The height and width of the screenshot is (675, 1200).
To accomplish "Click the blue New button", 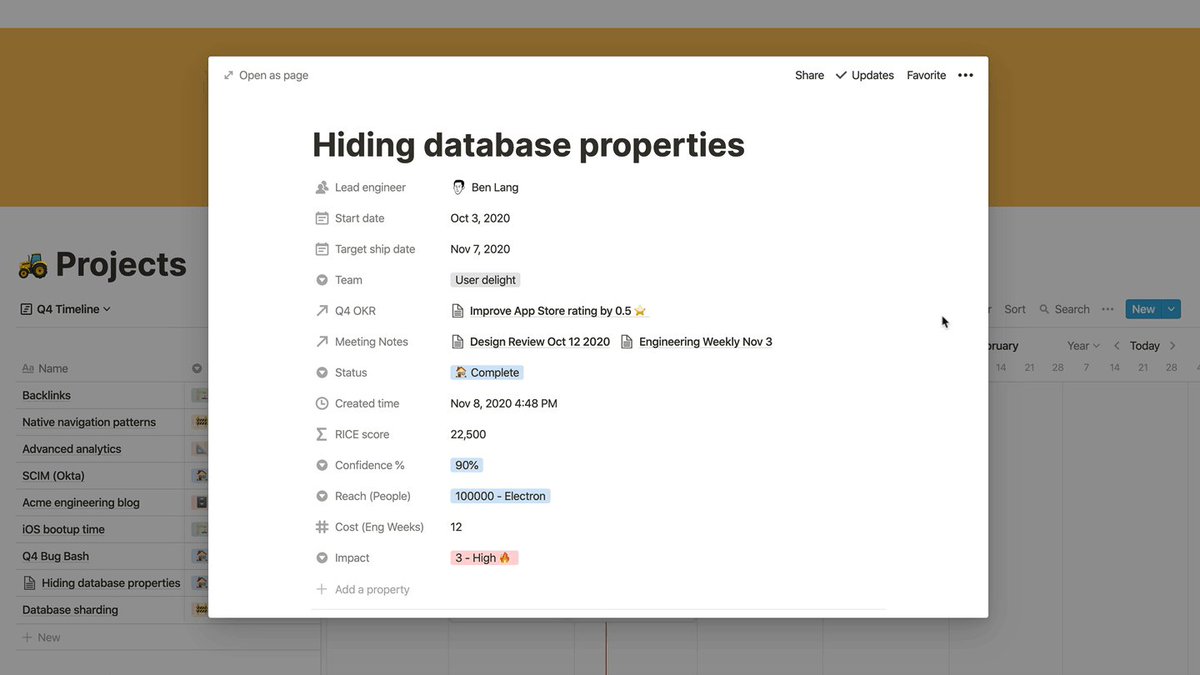I will click(x=1144, y=310).
